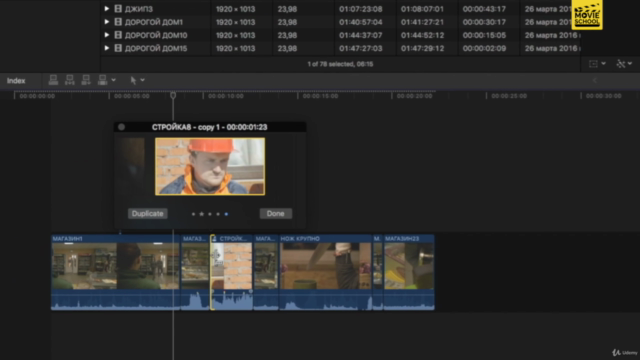Click the 00:00:43:17 duration cell
The height and width of the screenshot is (360, 640).
(484, 9)
